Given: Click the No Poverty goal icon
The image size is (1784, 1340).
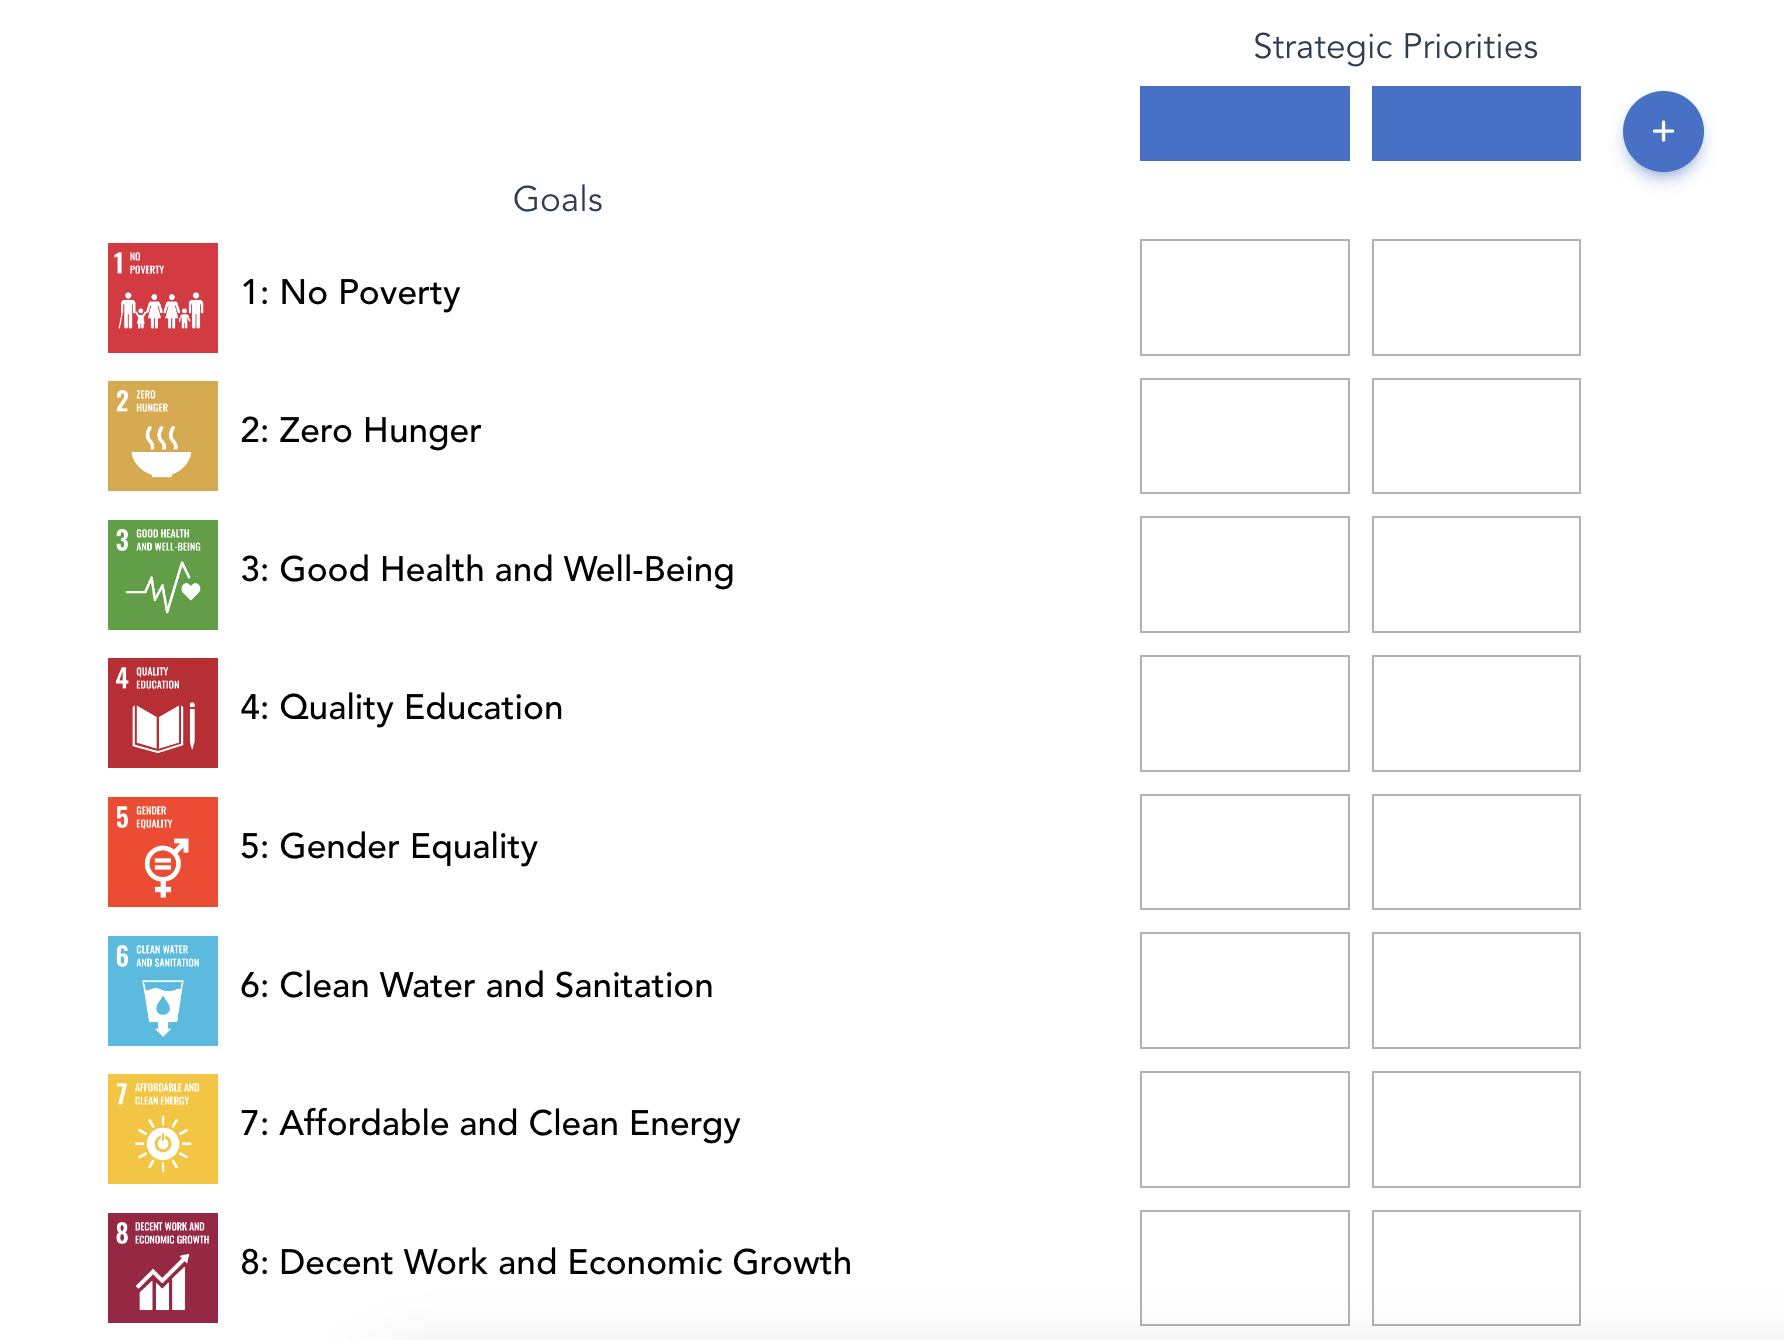Looking at the screenshot, I should (163, 298).
